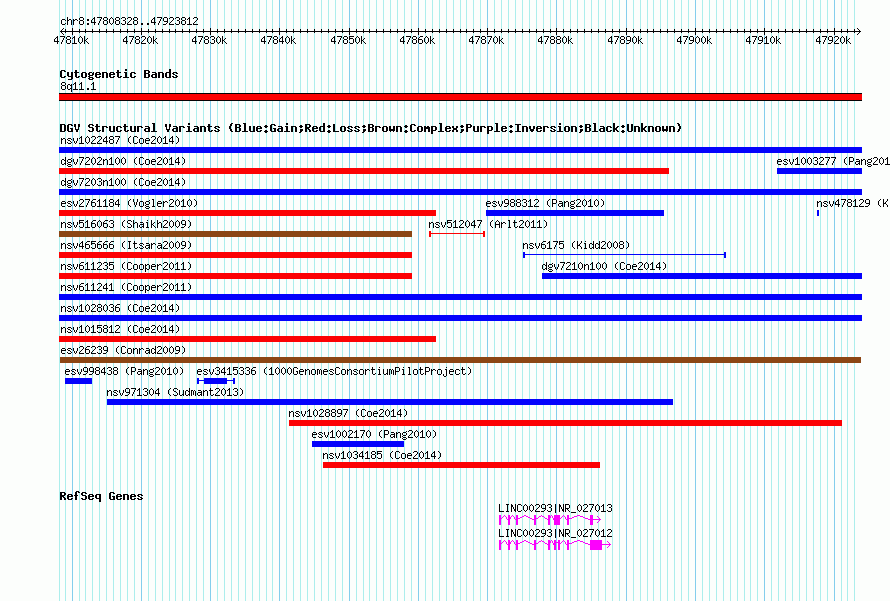Click the small blue esv998438 bar
This screenshot has width=890, height=601.
[78, 381]
